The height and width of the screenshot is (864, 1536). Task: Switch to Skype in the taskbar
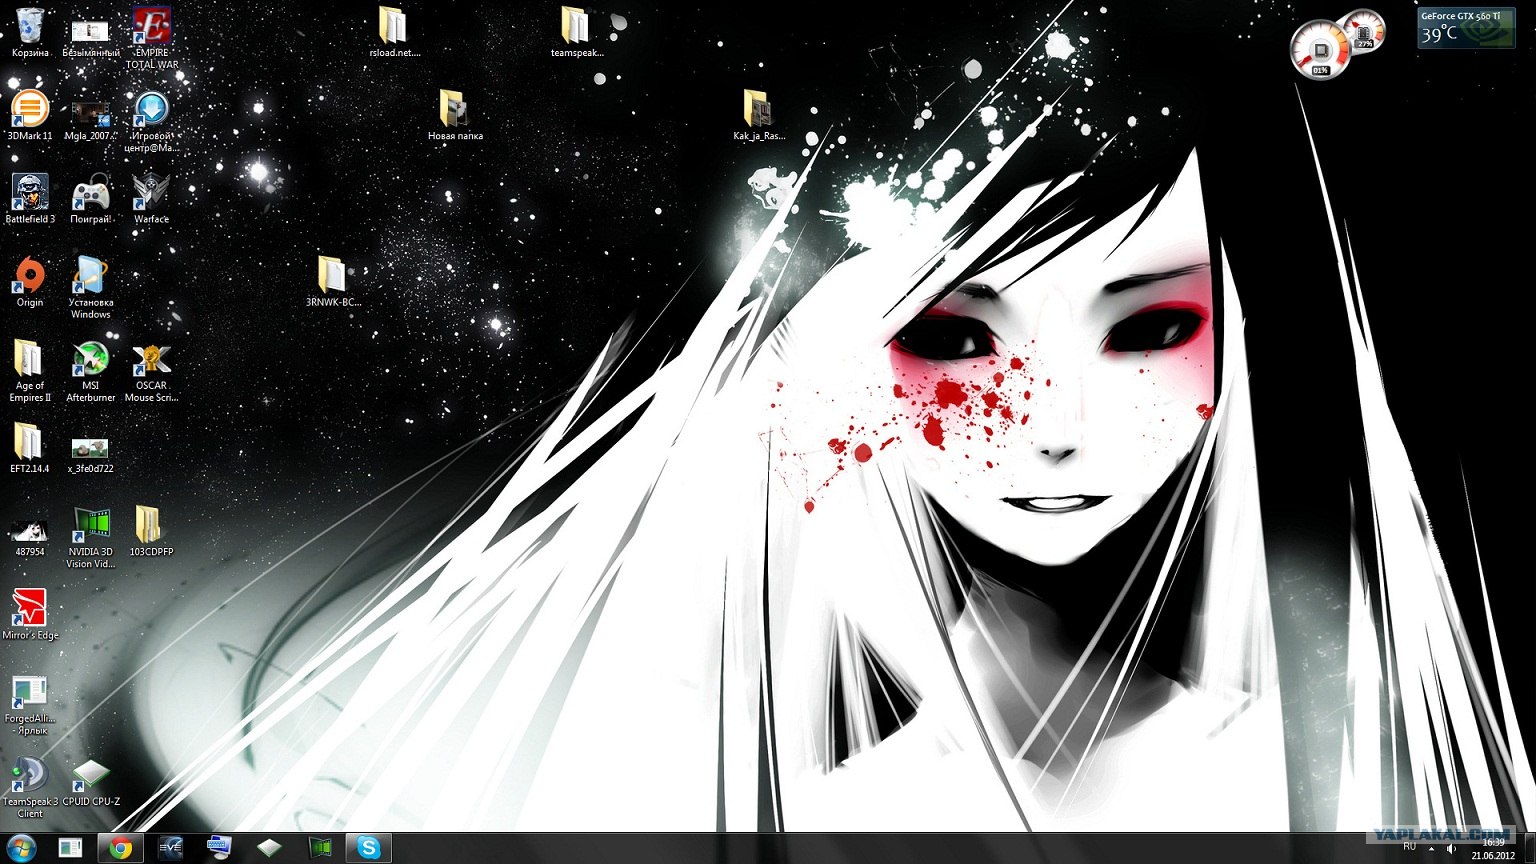pos(369,848)
